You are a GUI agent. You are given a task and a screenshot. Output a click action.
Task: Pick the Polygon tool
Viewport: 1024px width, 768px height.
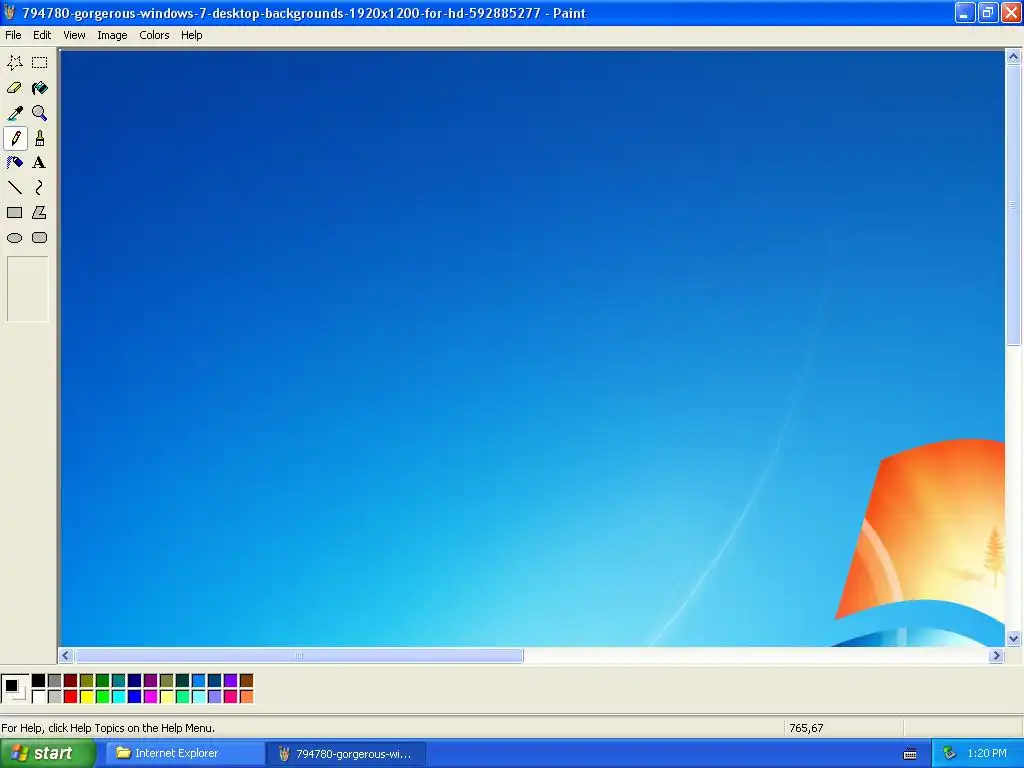click(40, 213)
